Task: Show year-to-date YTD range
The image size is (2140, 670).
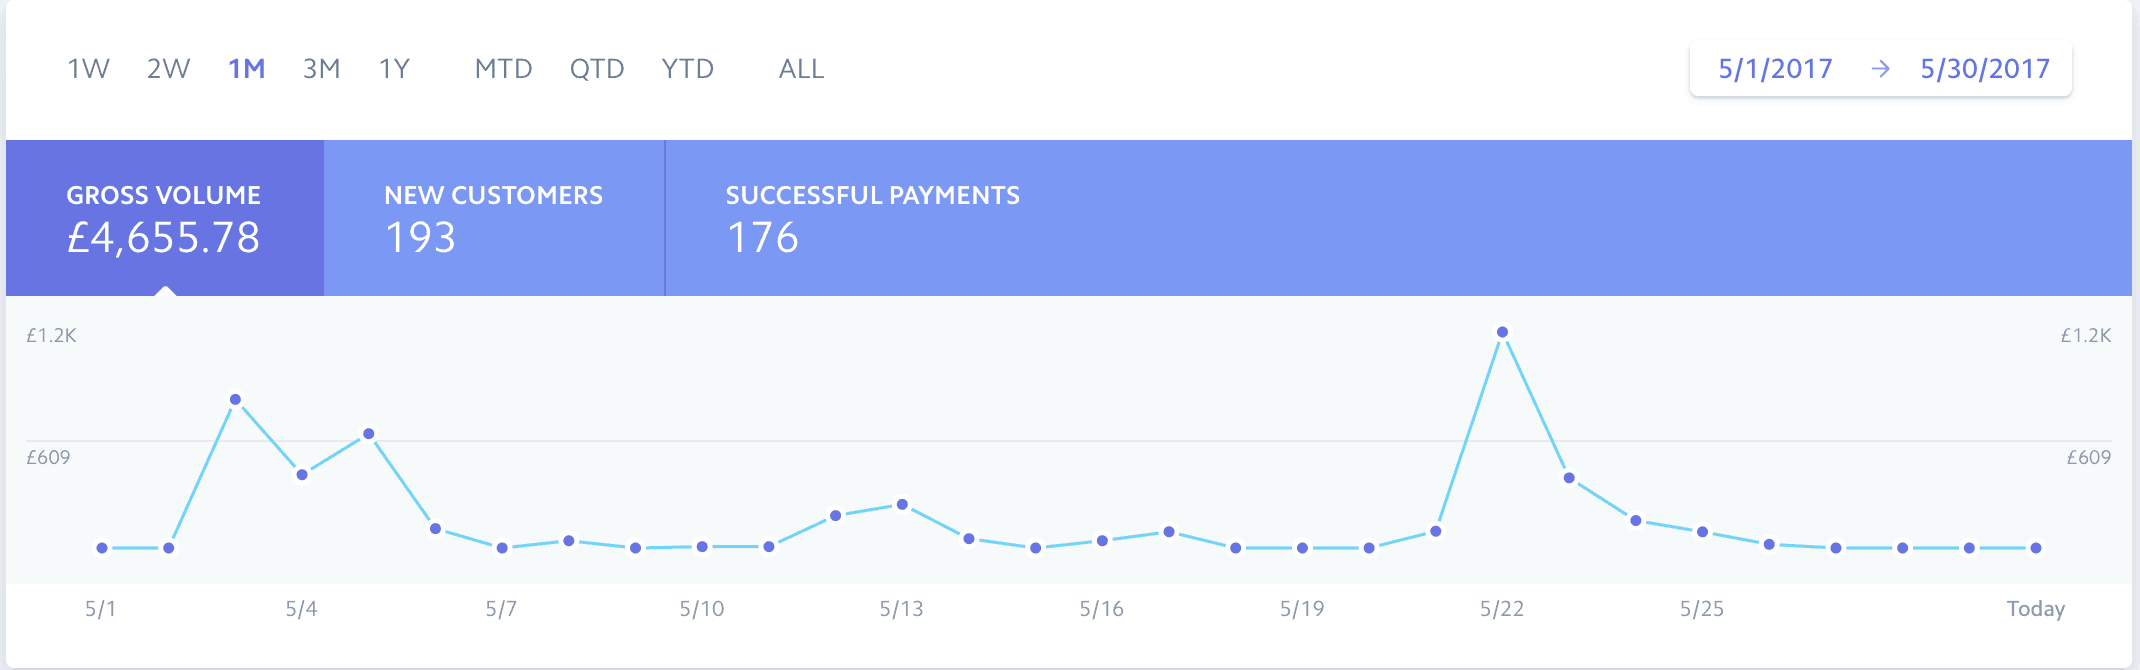Action: click(x=688, y=69)
